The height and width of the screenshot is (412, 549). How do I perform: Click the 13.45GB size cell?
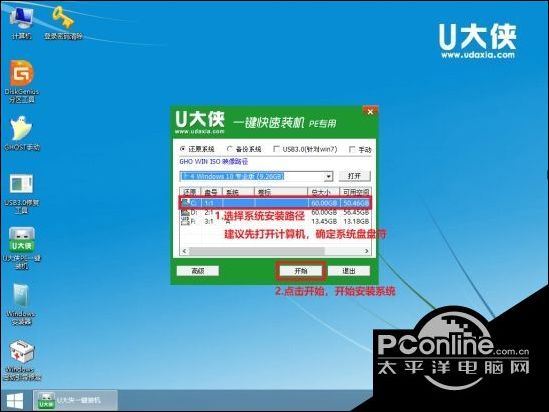click(x=324, y=221)
